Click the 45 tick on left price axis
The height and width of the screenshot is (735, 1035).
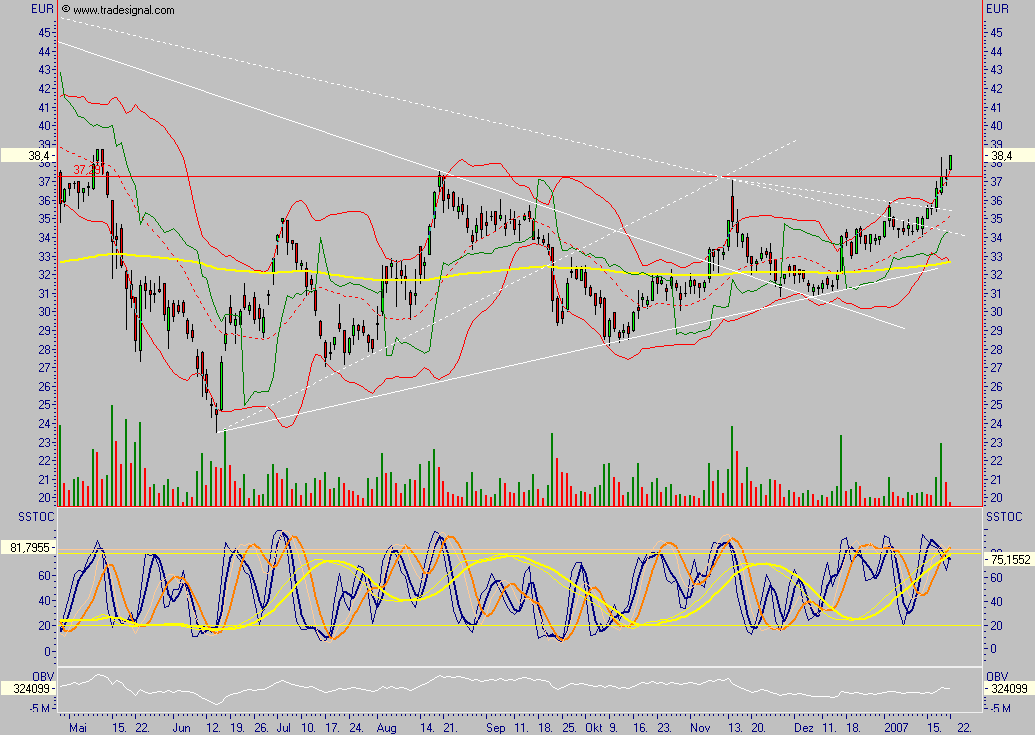45,32
